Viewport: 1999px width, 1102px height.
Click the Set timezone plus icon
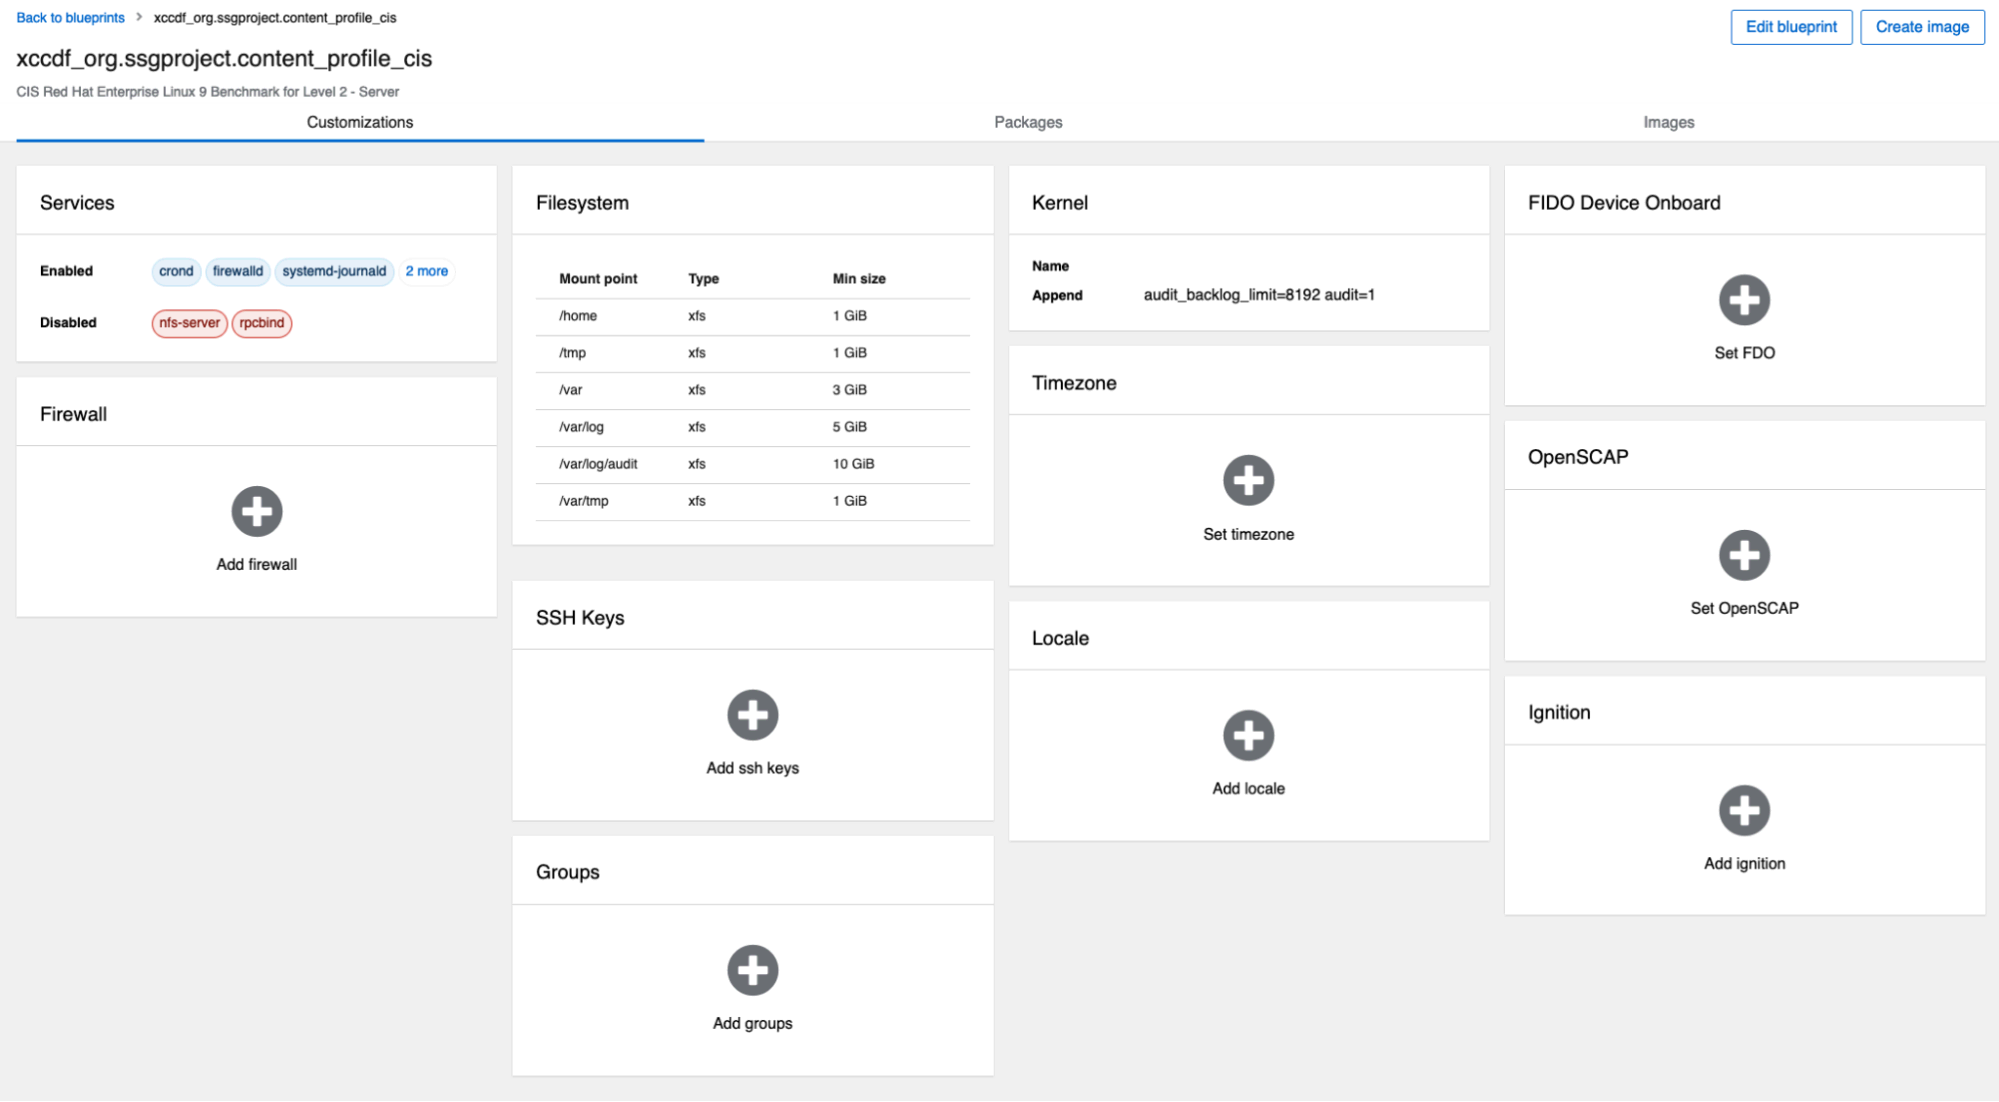point(1248,480)
